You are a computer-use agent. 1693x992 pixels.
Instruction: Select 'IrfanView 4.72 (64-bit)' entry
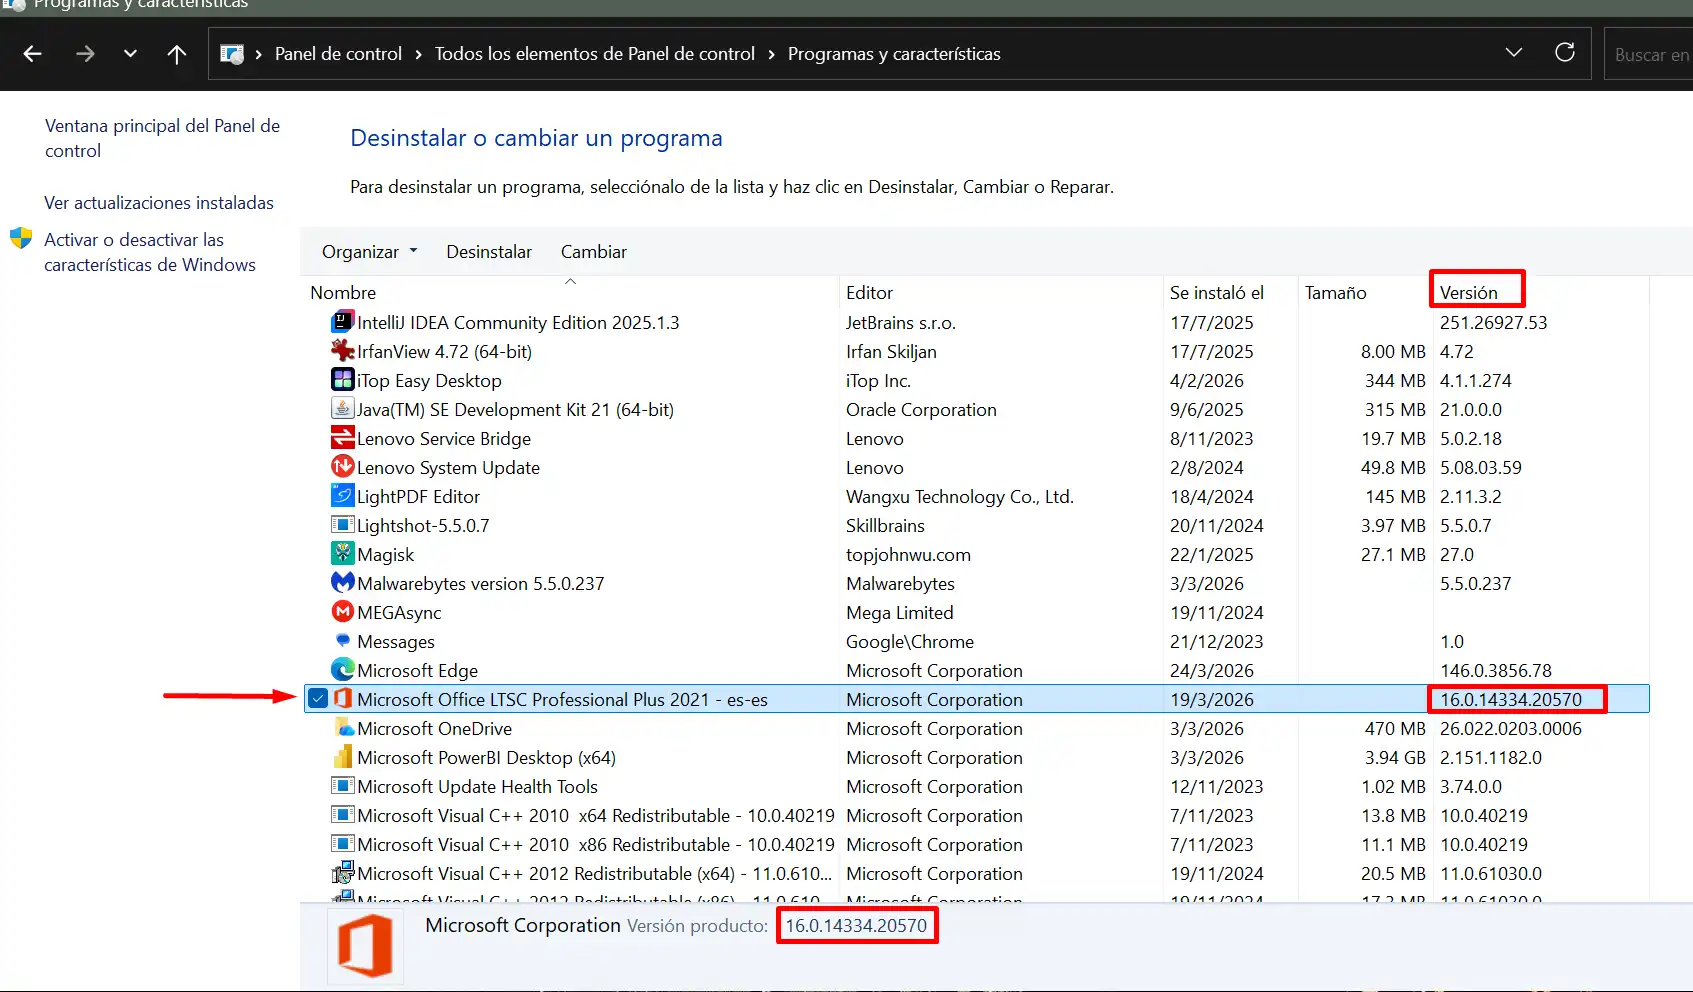click(444, 352)
